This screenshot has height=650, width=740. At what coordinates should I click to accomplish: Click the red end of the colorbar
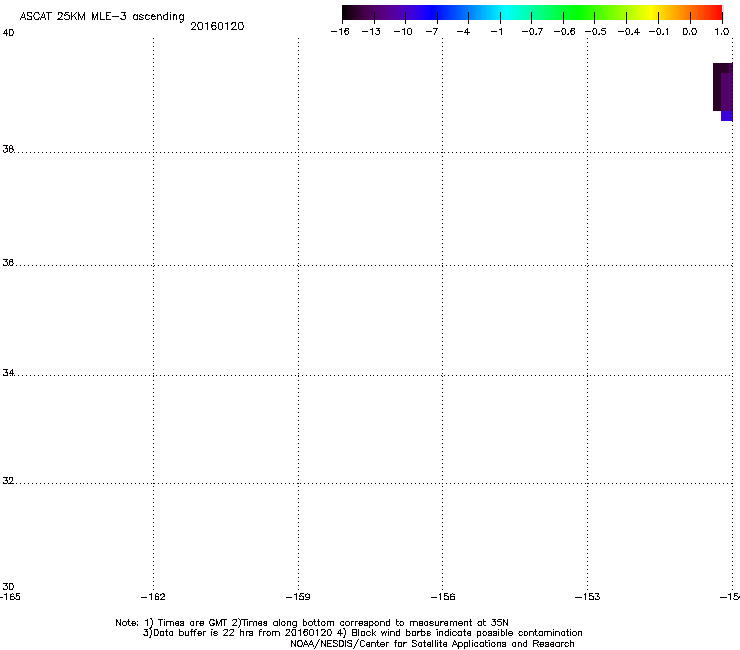(715, 12)
